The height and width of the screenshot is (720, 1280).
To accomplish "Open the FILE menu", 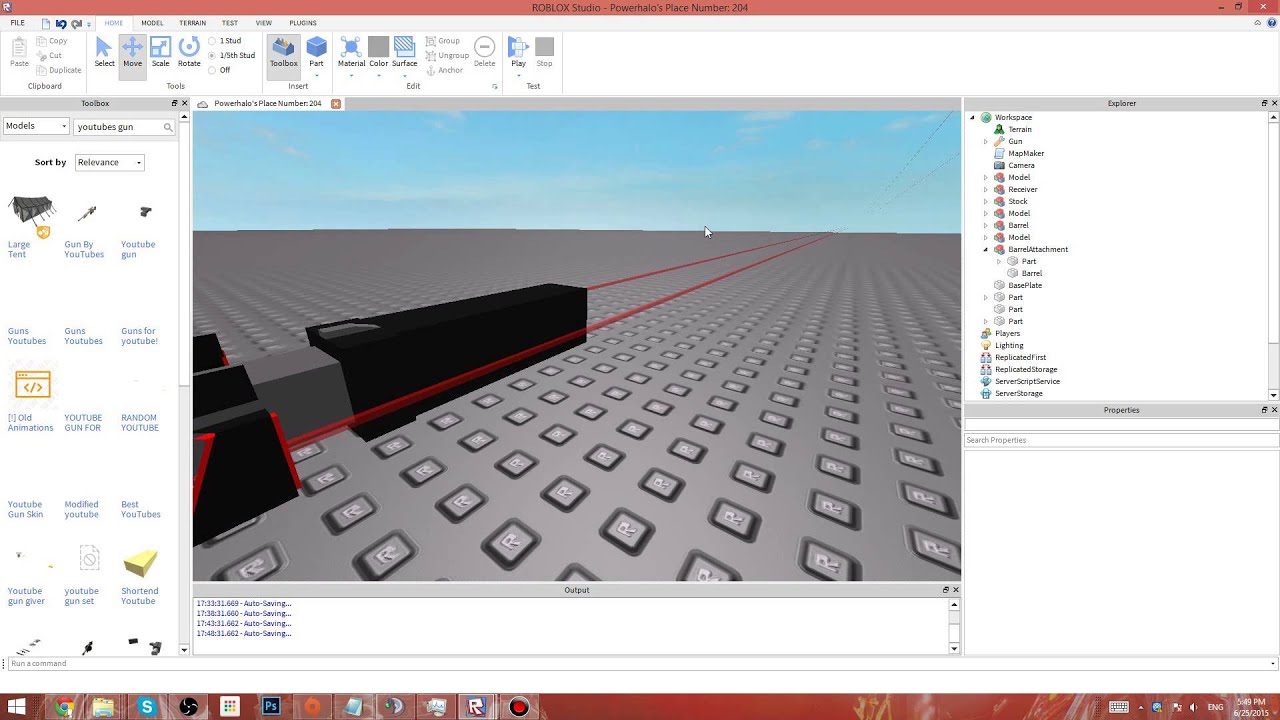I will coord(17,23).
